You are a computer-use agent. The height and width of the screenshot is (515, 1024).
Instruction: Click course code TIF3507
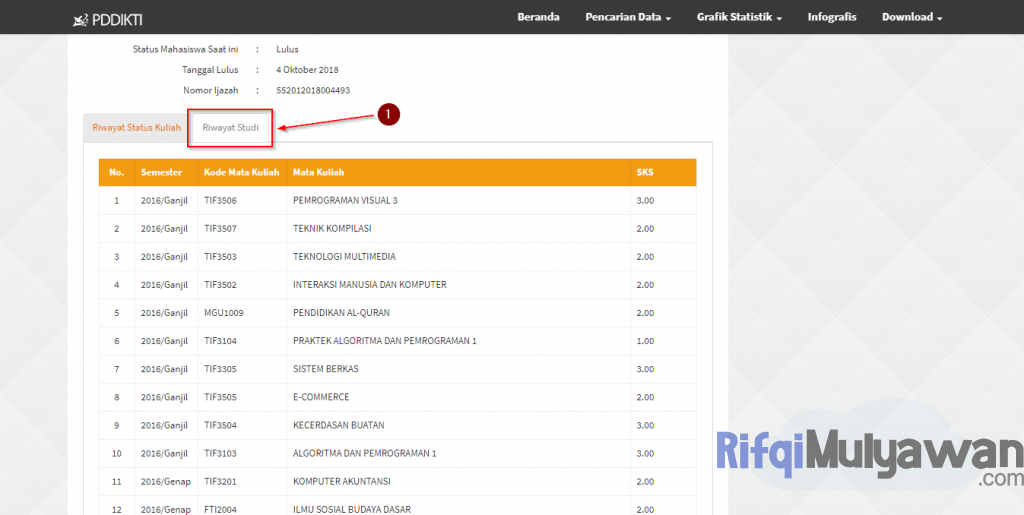220,228
